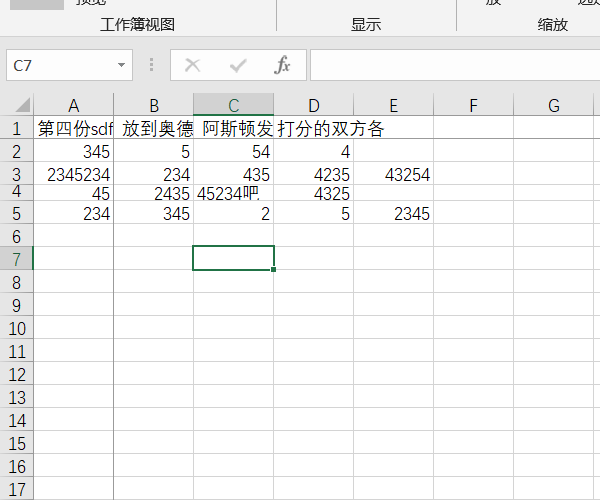Select cell containing 2435

(153, 193)
